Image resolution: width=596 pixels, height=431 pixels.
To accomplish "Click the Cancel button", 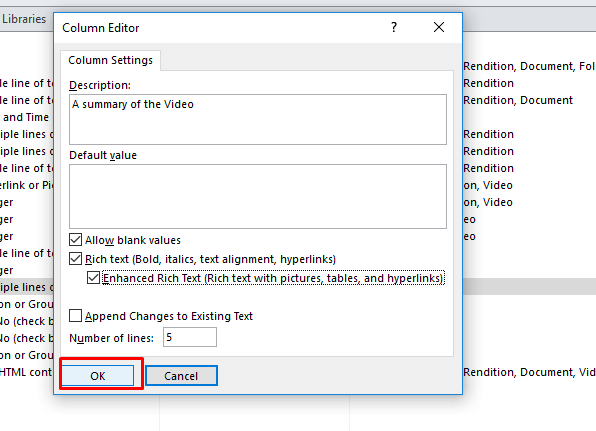I will (181, 376).
